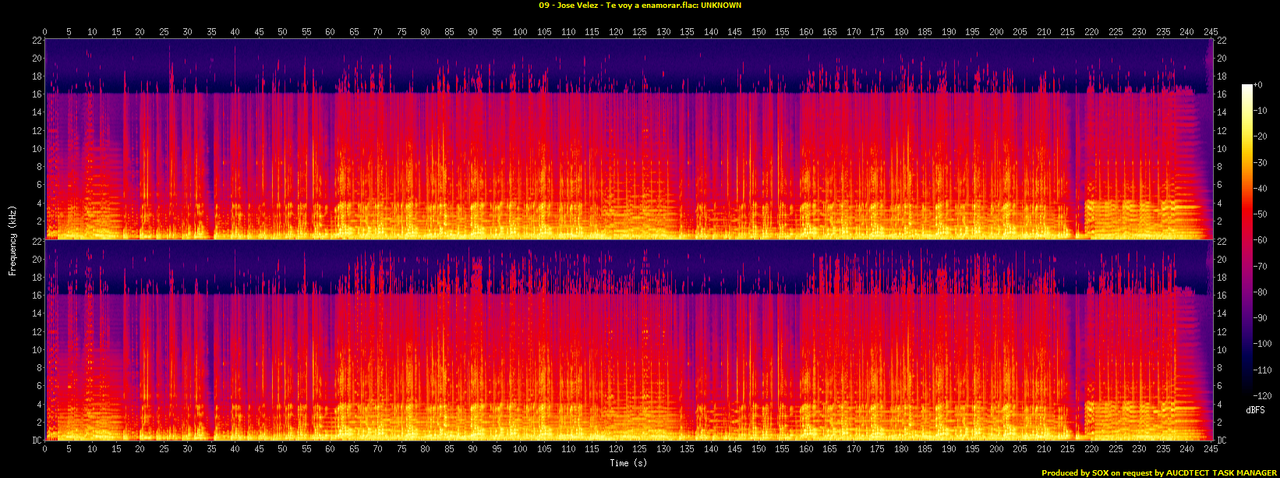Click the '125' tick on the bottom time axis
Image resolution: width=1280 pixels, height=478 pixels.
640,451
